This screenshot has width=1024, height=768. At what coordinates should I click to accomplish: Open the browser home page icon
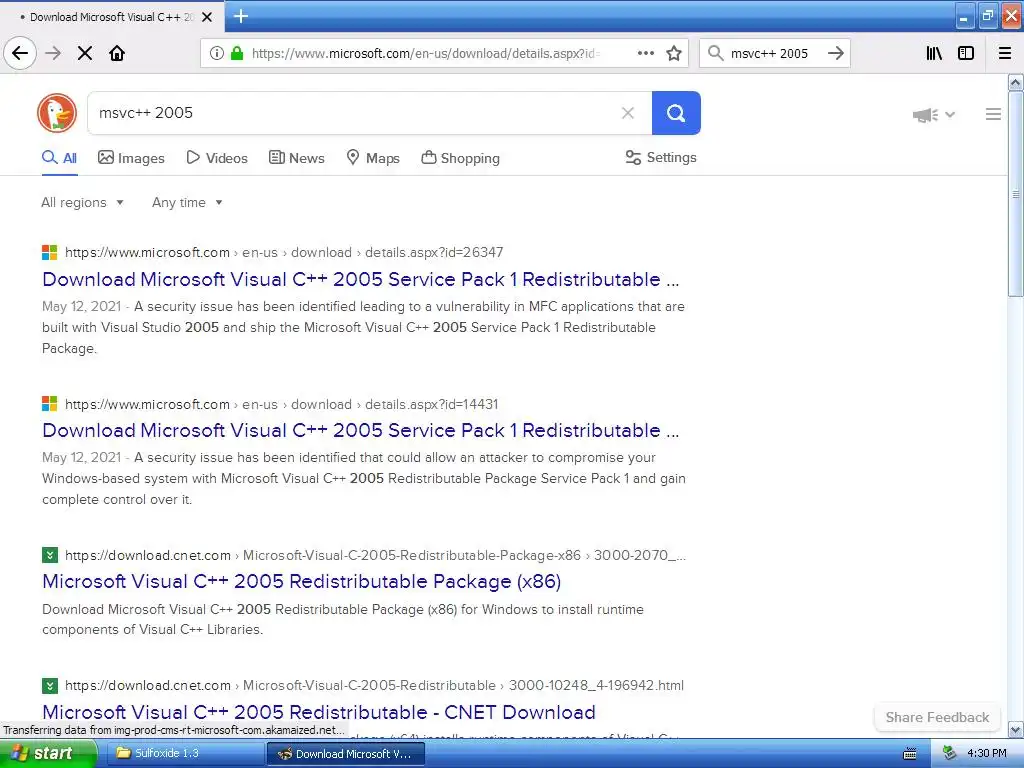pos(117,53)
